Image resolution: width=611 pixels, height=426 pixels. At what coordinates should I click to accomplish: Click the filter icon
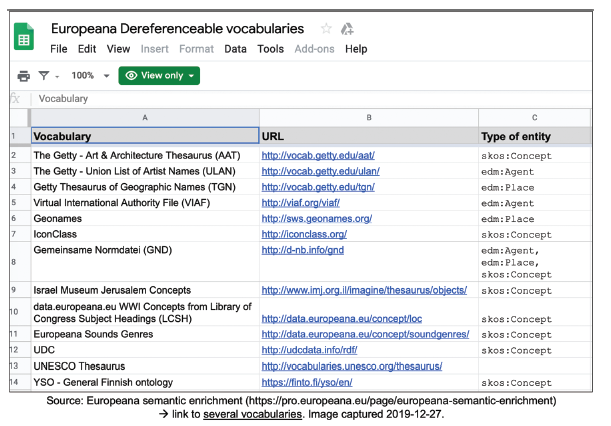[x=44, y=76]
